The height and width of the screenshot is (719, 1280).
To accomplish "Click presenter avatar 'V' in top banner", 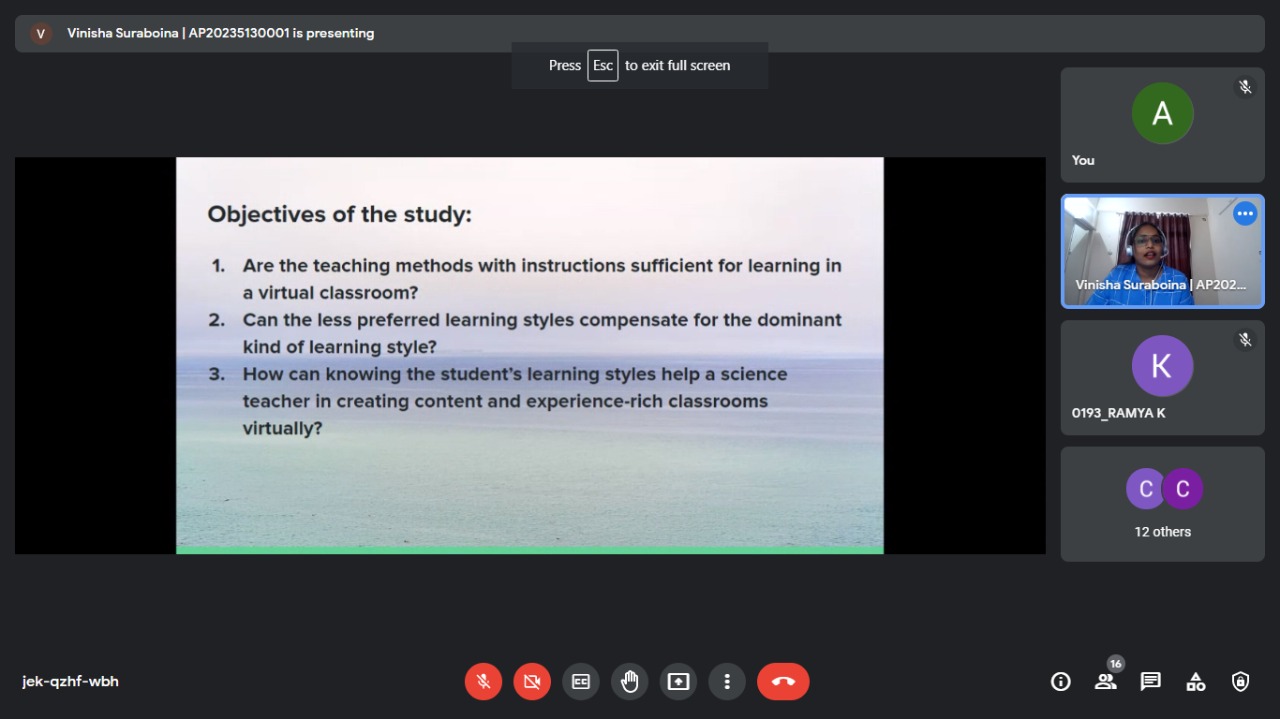I will [x=41, y=33].
